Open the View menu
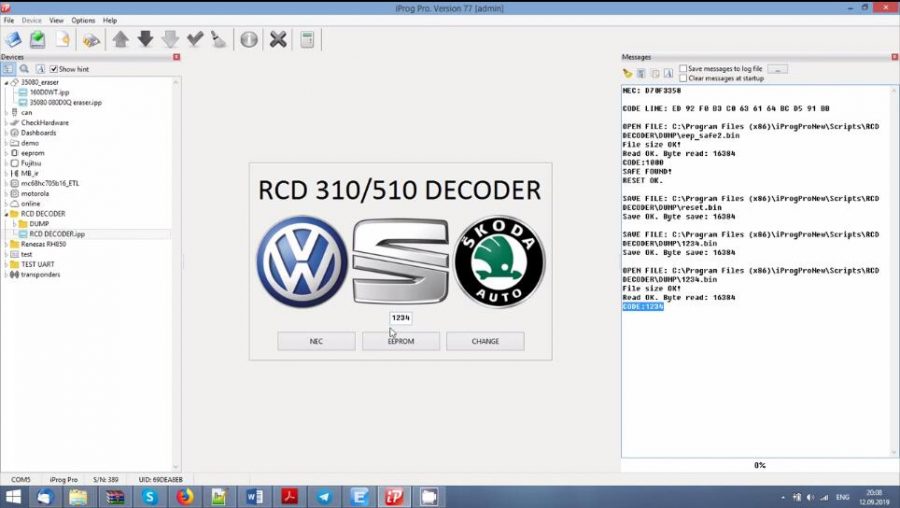The width and height of the screenshot is (900, 508). tap(56, 20)
